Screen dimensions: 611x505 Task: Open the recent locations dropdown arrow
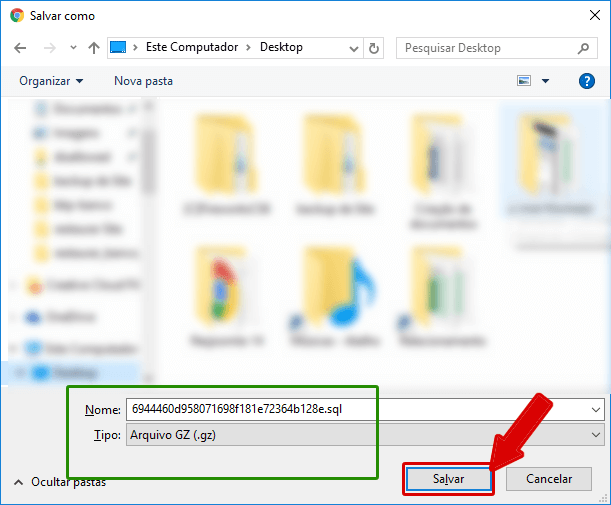[73, 48]
